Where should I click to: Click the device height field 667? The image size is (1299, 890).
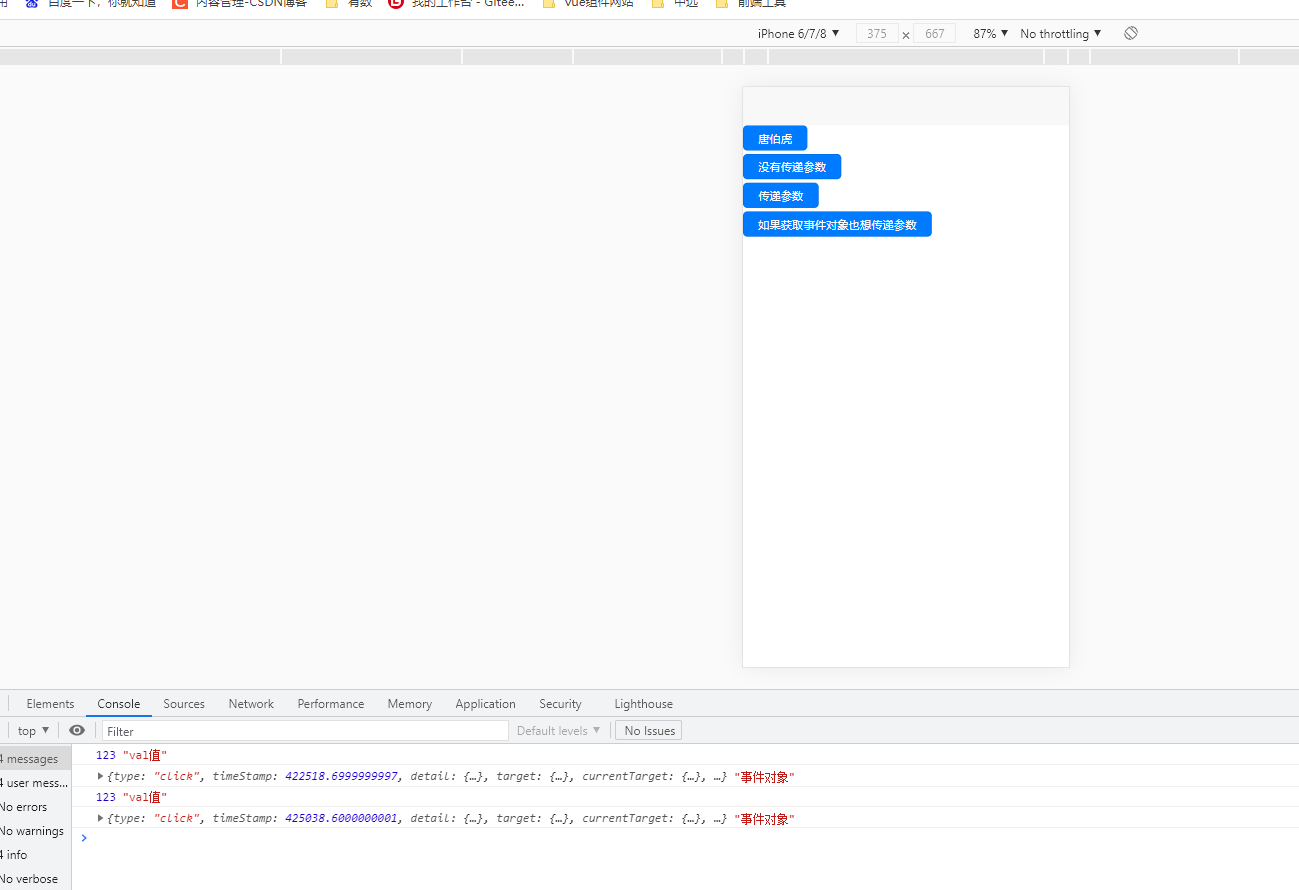tap(935, 34)
